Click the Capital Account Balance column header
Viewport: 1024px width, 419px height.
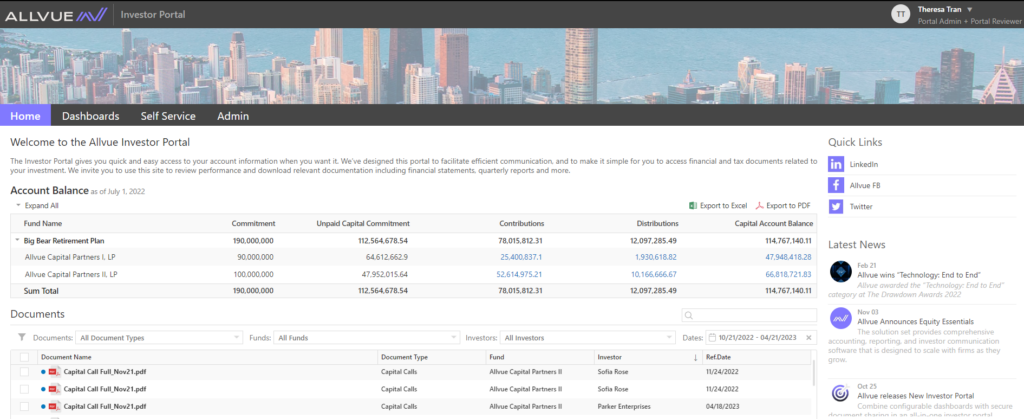click(773, 223)
